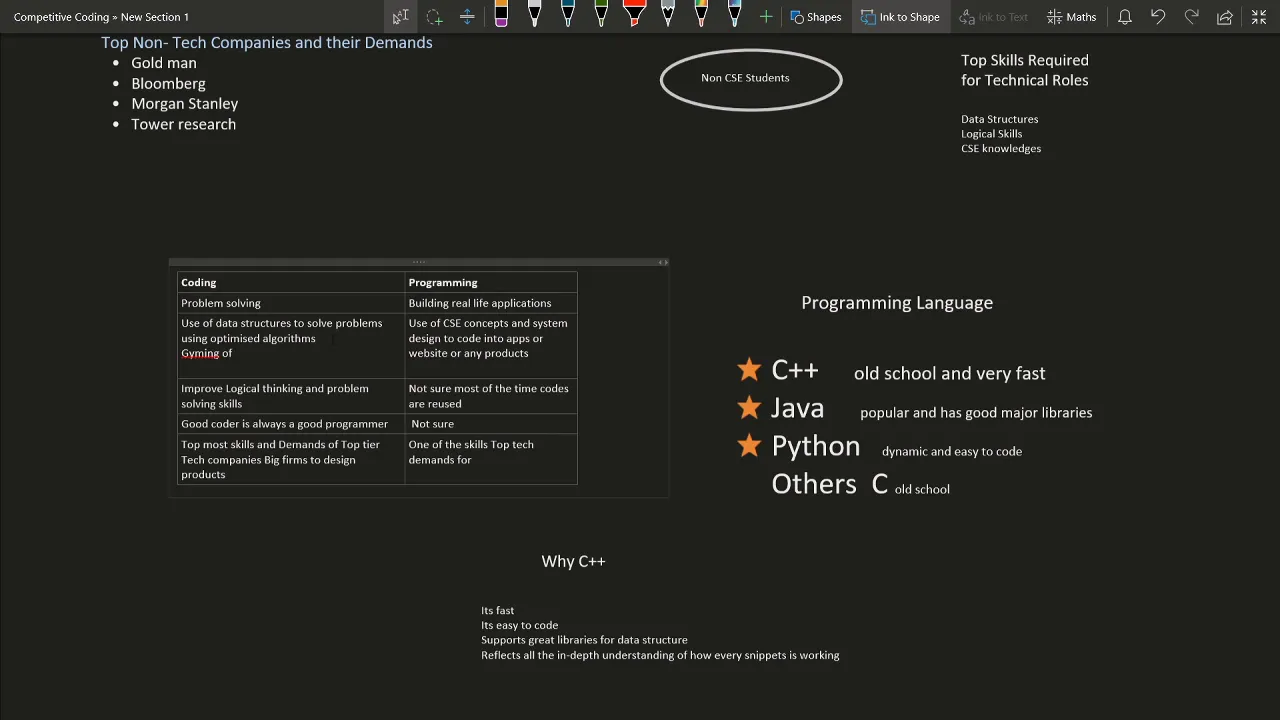Open the Shapes tool
1280x720 pixels.
(x=816, y=17)
